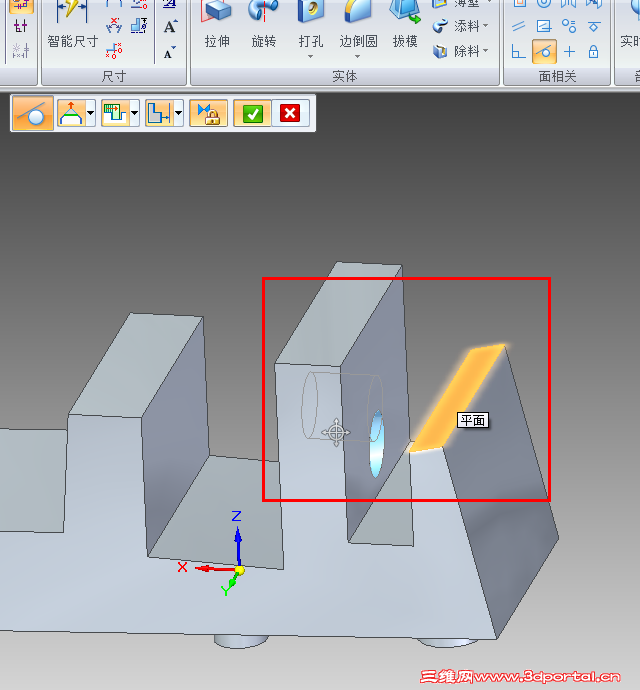Image resolution: width=640 pixels, height=690 pixels.
Task: Select the perpendicular face relationship icon
Action: [519, 51]
